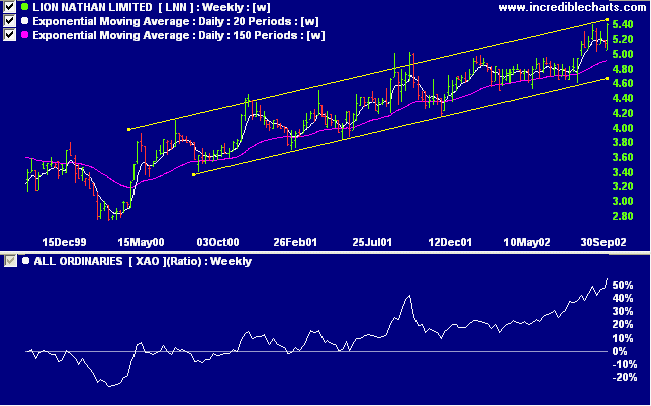
Task: Open the www.incrediblecharts.com link
Action: coord(572,7)
